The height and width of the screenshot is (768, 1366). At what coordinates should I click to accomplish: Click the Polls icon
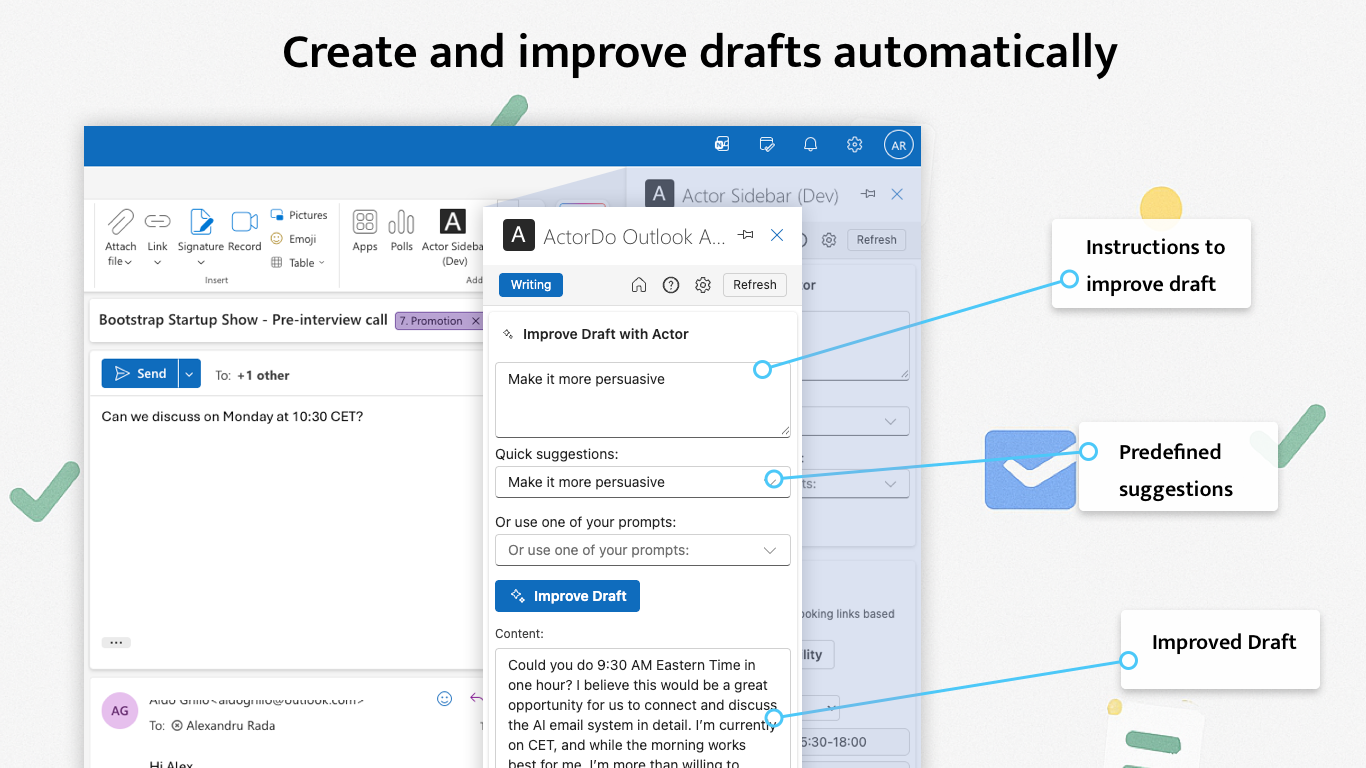point(401,232)
